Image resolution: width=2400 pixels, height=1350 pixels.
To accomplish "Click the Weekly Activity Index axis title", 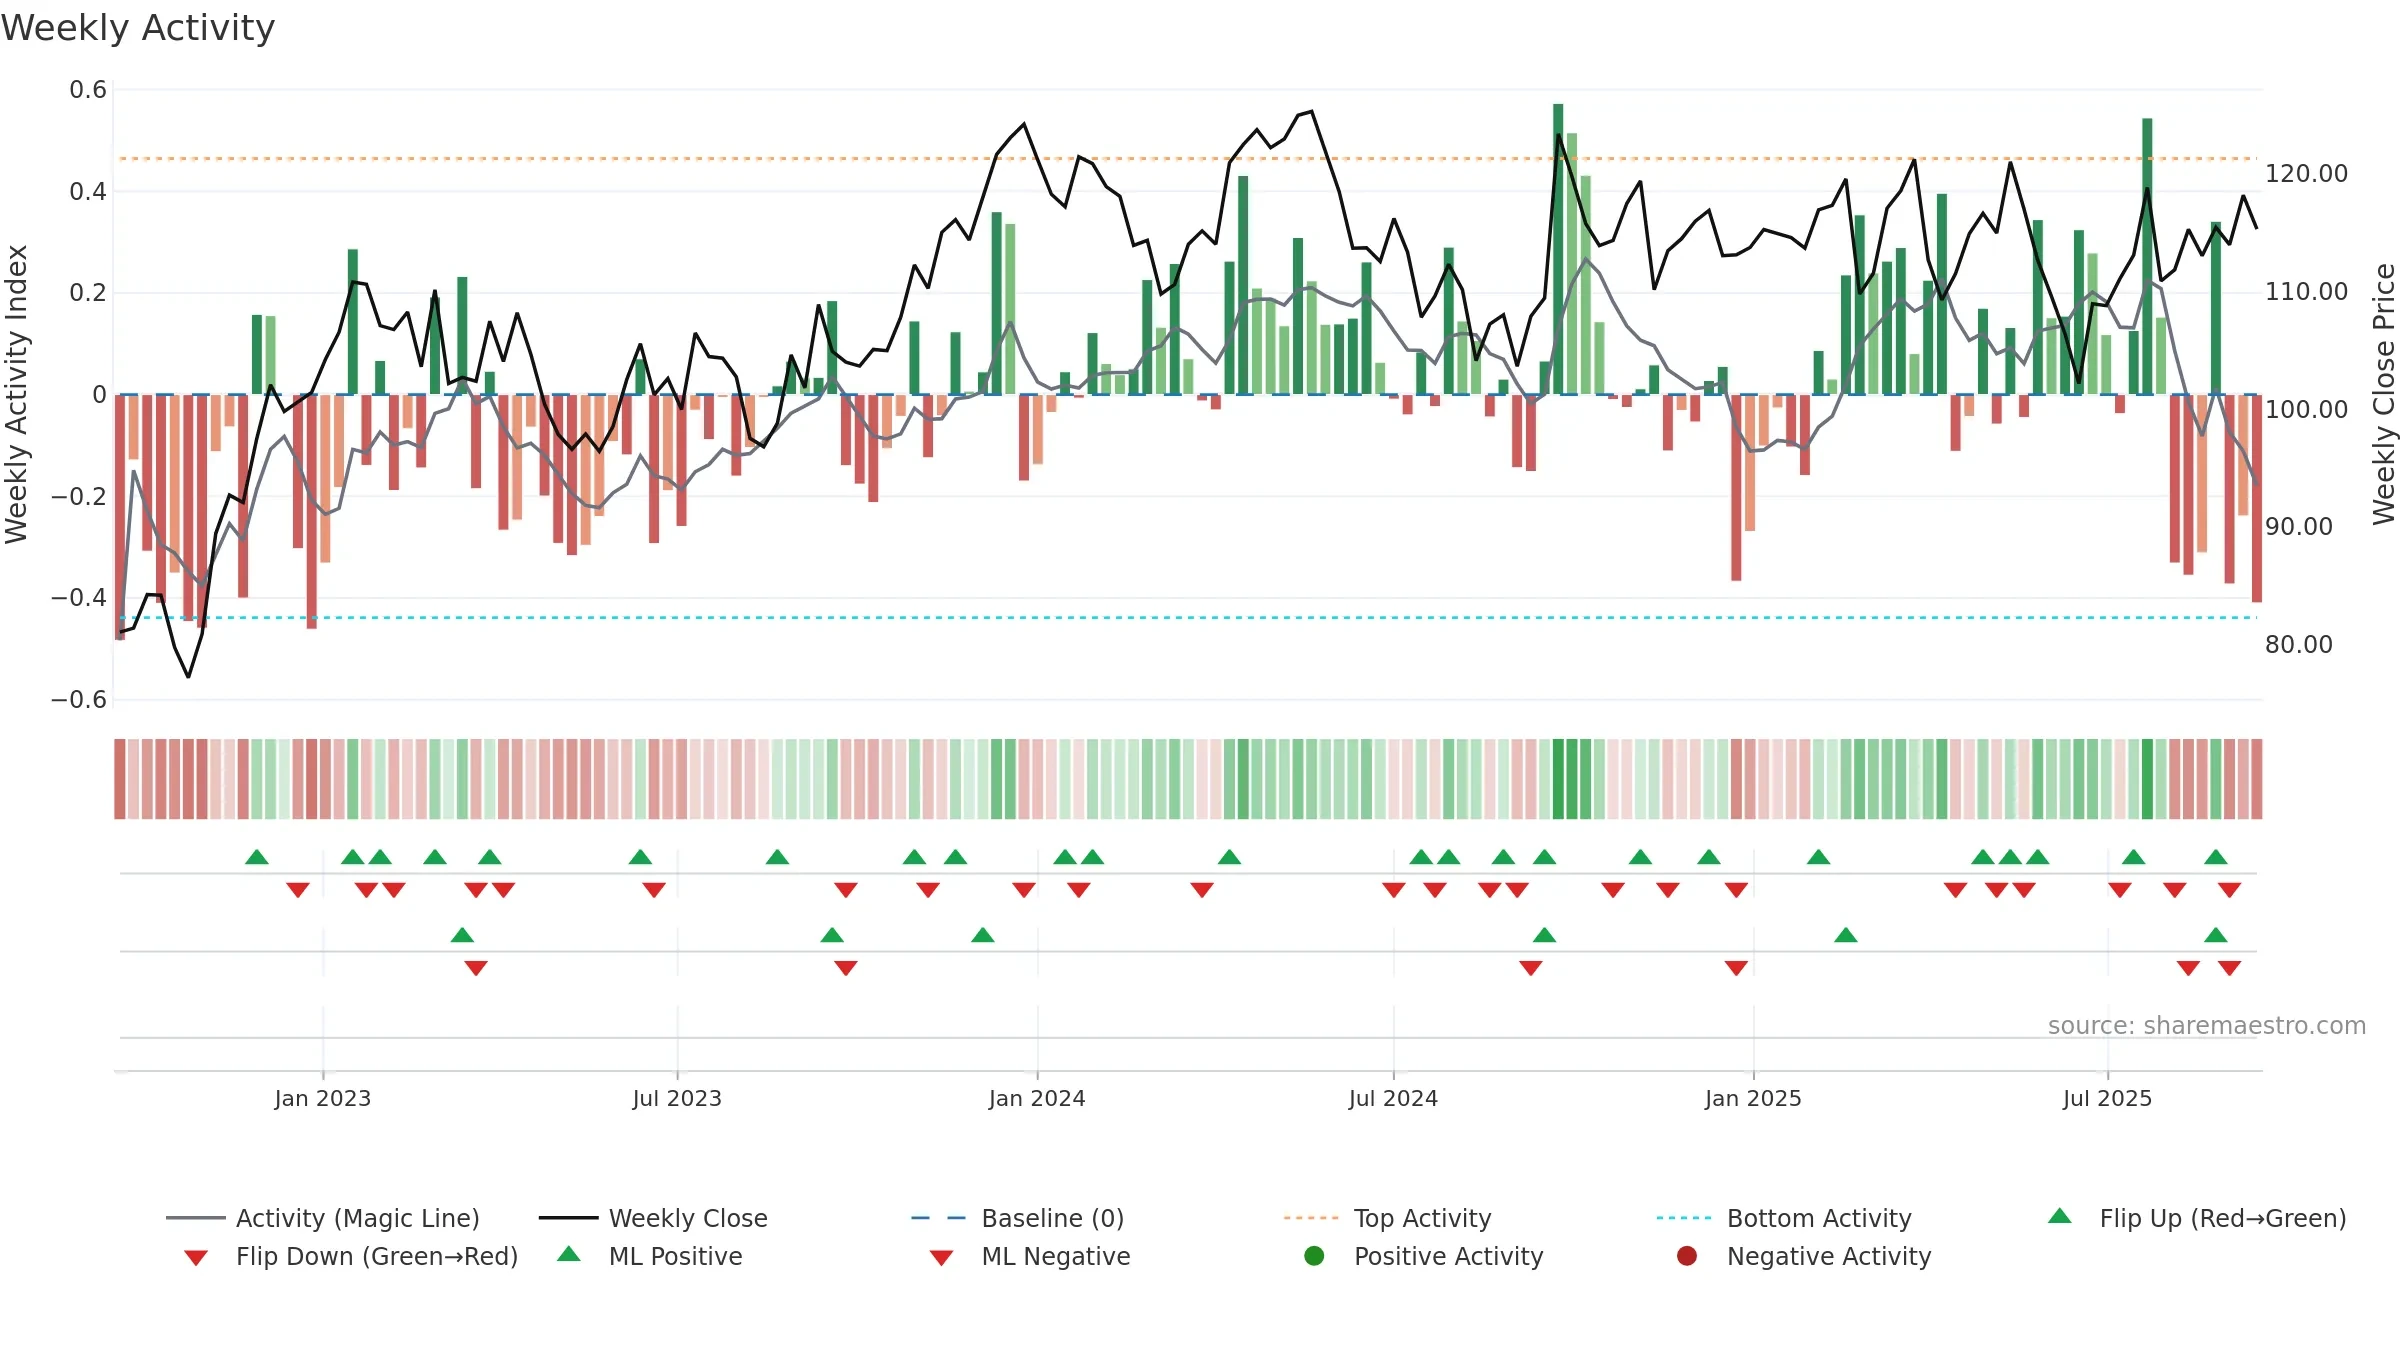I will pyautogui.click(x=16, y=394).
